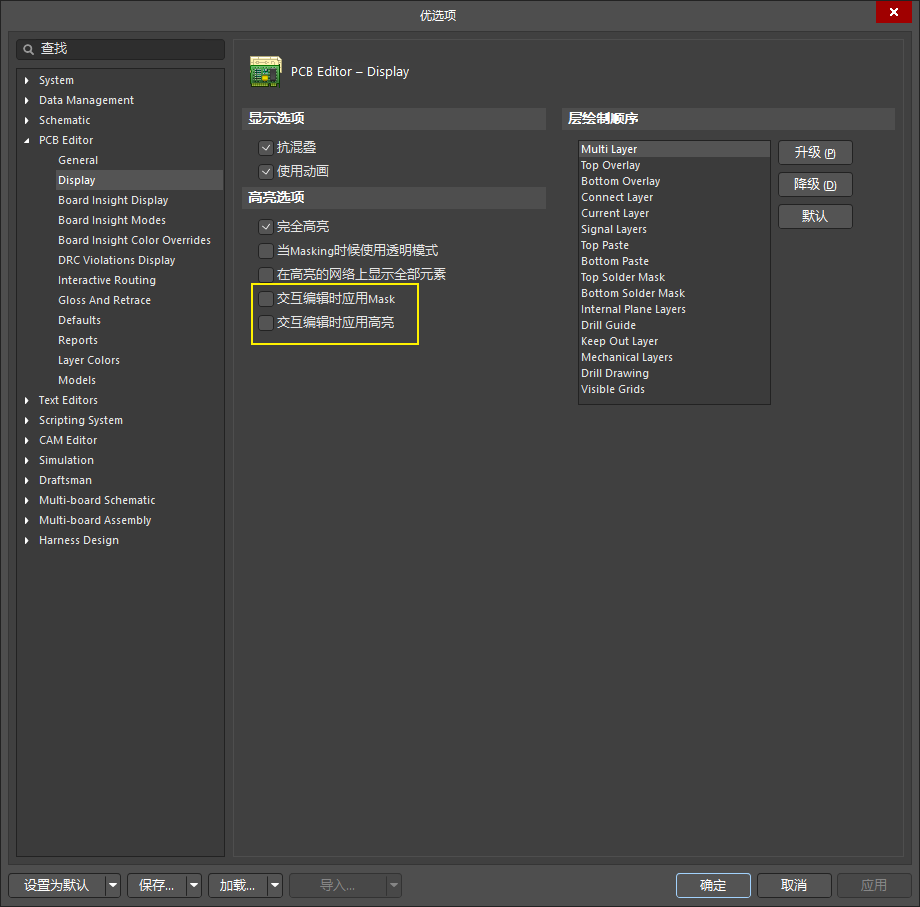
Task: Click the PCB Editor Display page icon
Action: point(264,71)
